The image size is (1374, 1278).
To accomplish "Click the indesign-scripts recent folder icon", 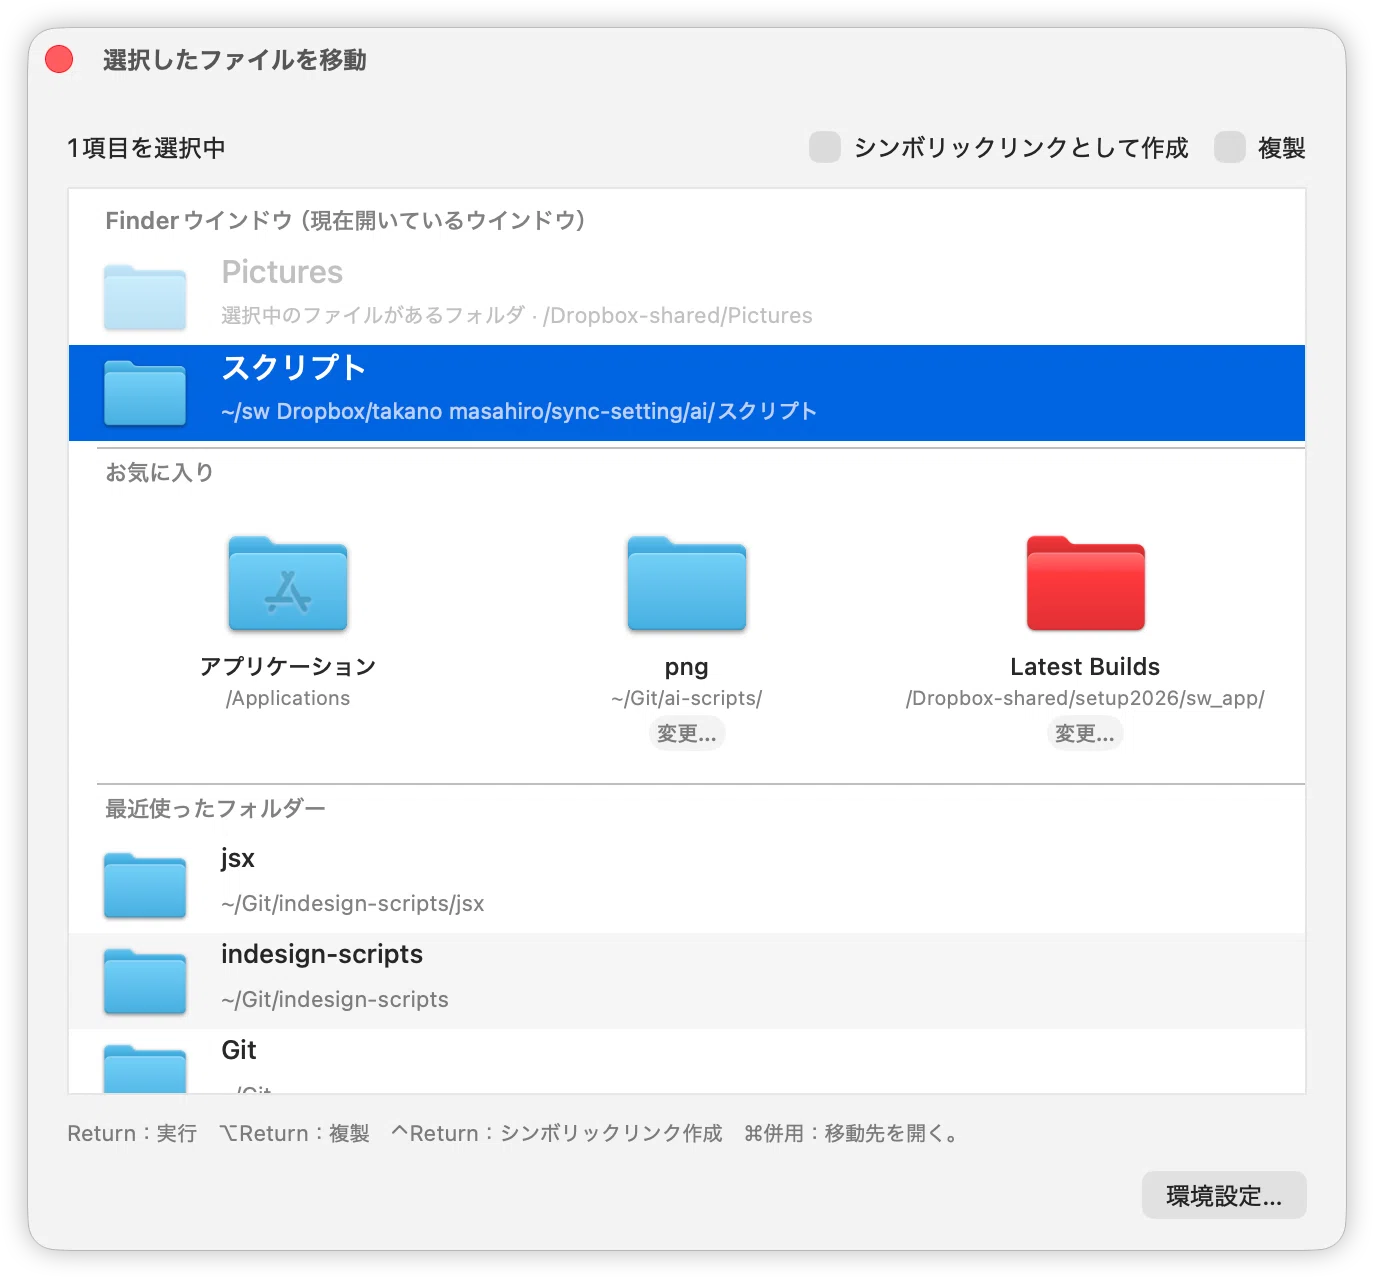I will click(145, 981).
